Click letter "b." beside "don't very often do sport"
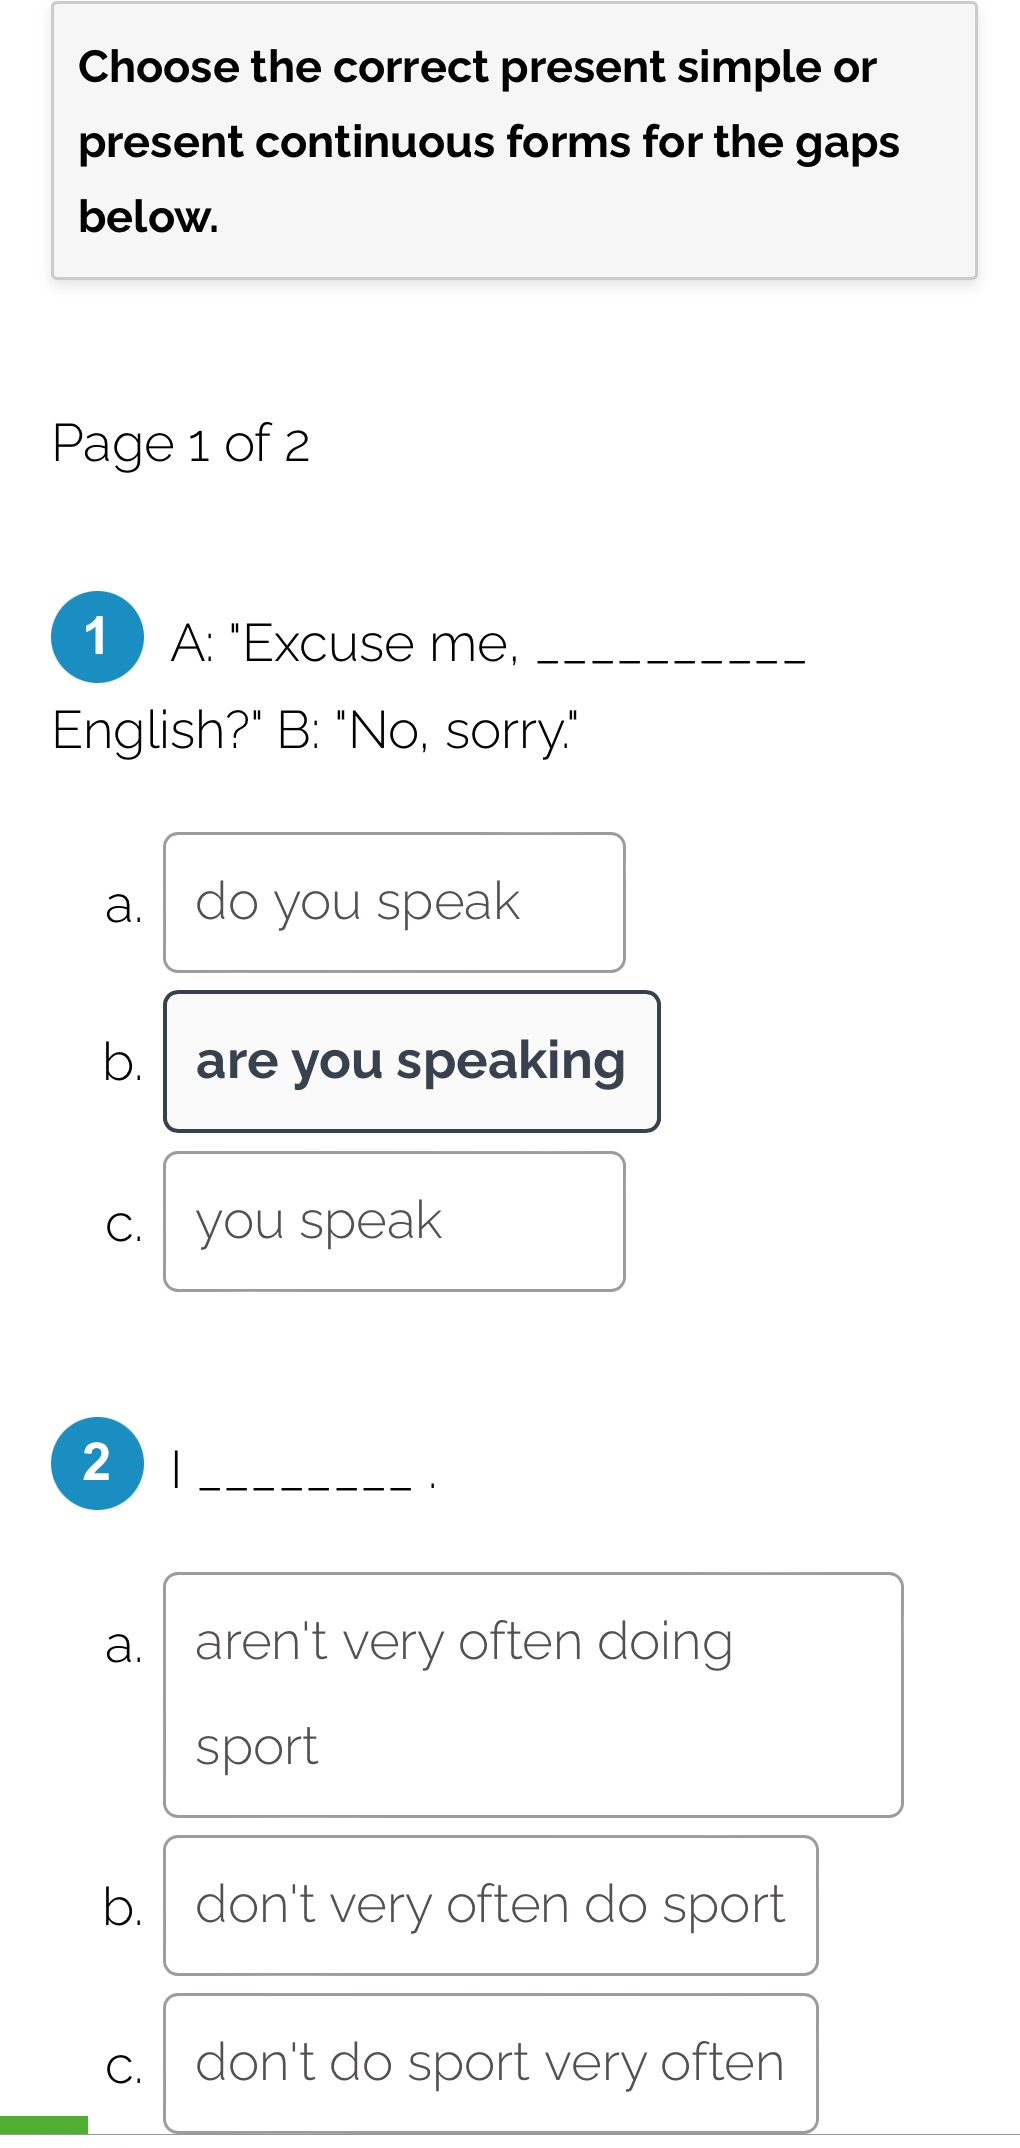Screen dimensions: 1020x2148 click(122, 1908)
